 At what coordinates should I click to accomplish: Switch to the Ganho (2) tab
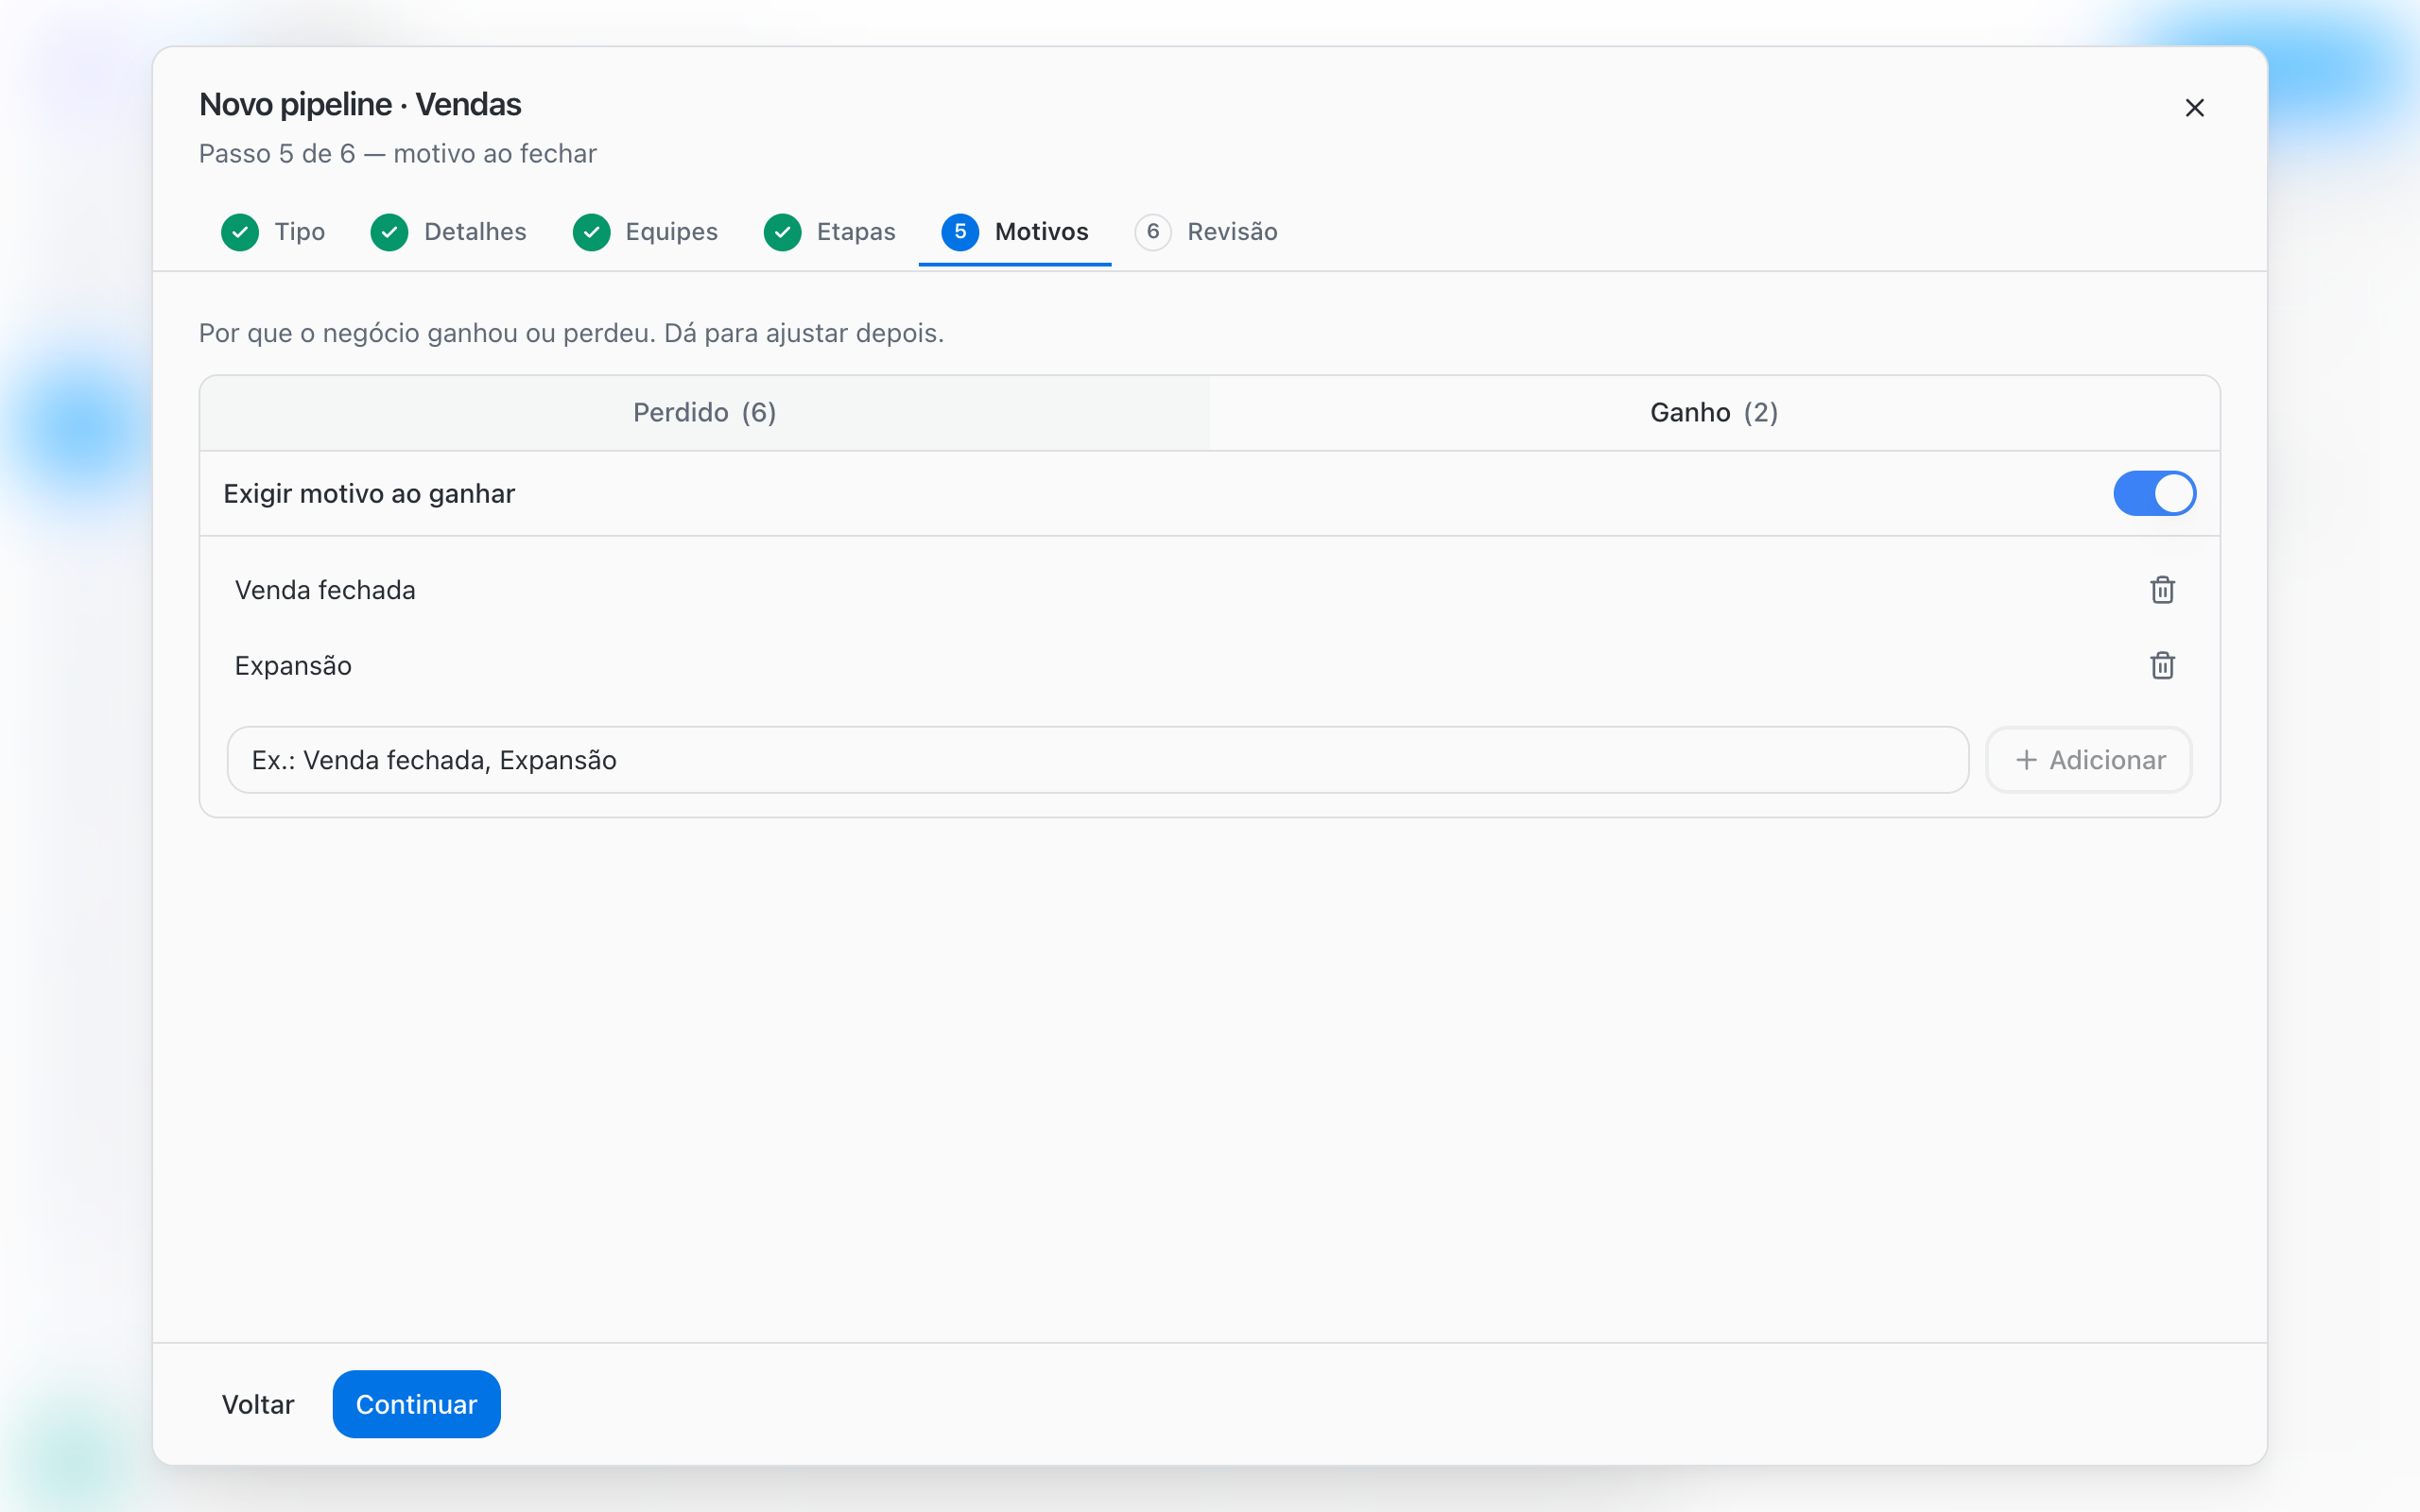(1714, 413)
